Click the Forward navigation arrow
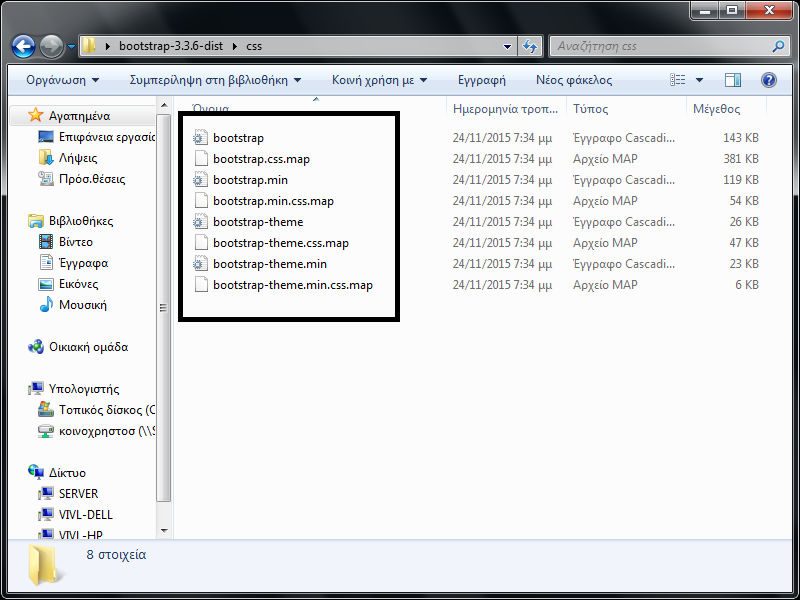800x600 pixels. (x=51, y=46)
